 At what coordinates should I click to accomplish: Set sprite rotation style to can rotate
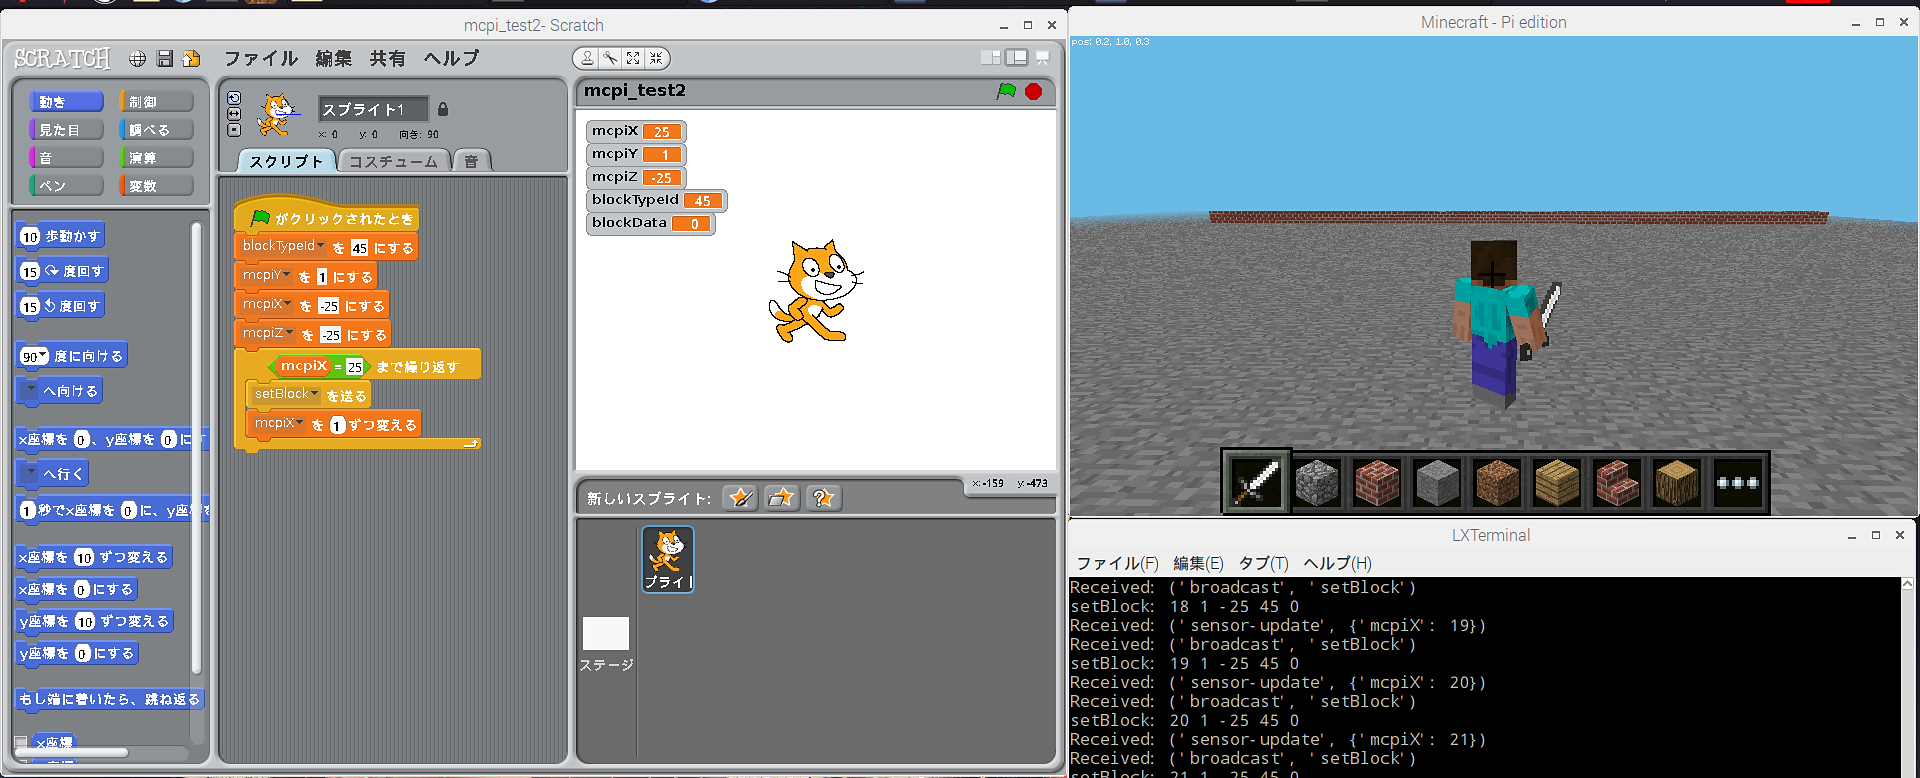(234, 98)
